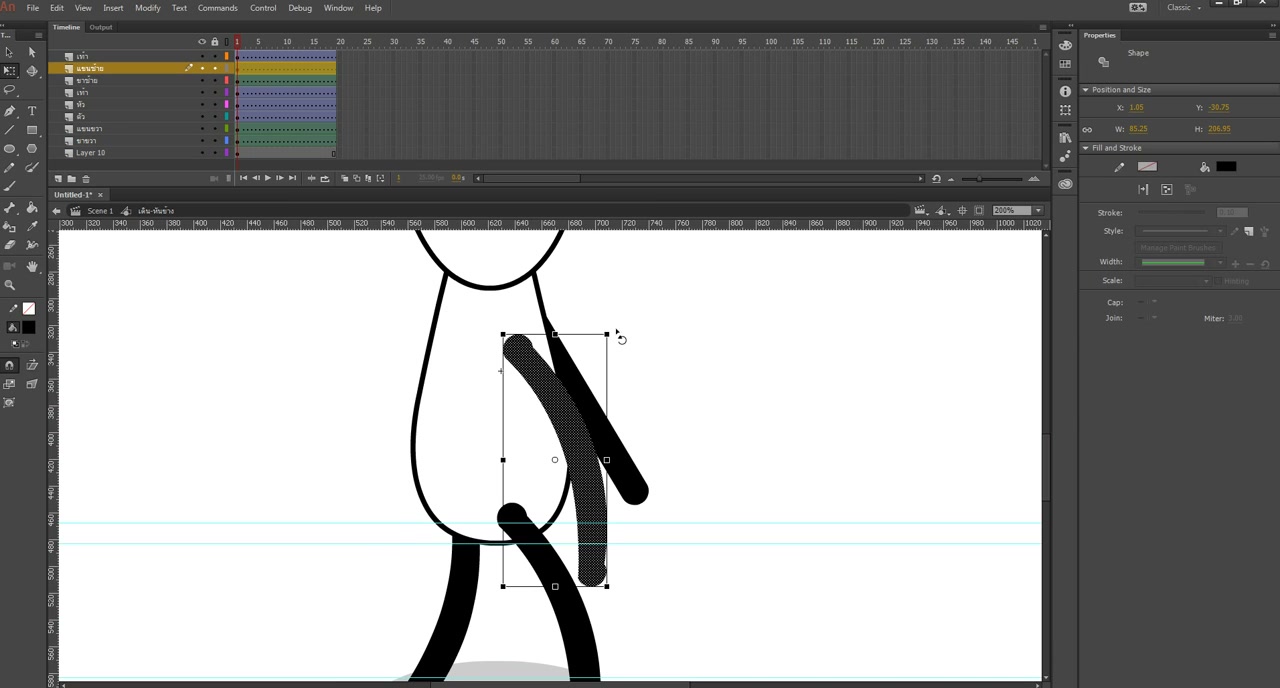This screenshot has width=1280, height=688.
Task: Pick the Paint Bucket tool
Action: tap(32, 208)
